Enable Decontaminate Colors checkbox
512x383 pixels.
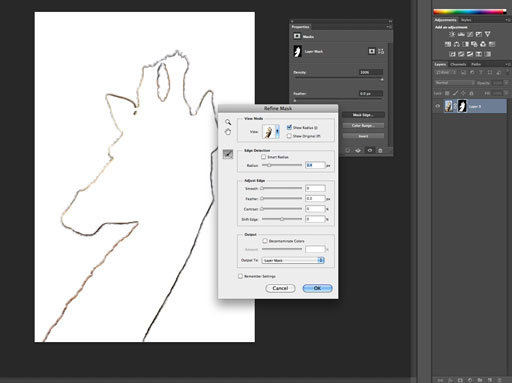pyautogui.click(x=265, y=241)
